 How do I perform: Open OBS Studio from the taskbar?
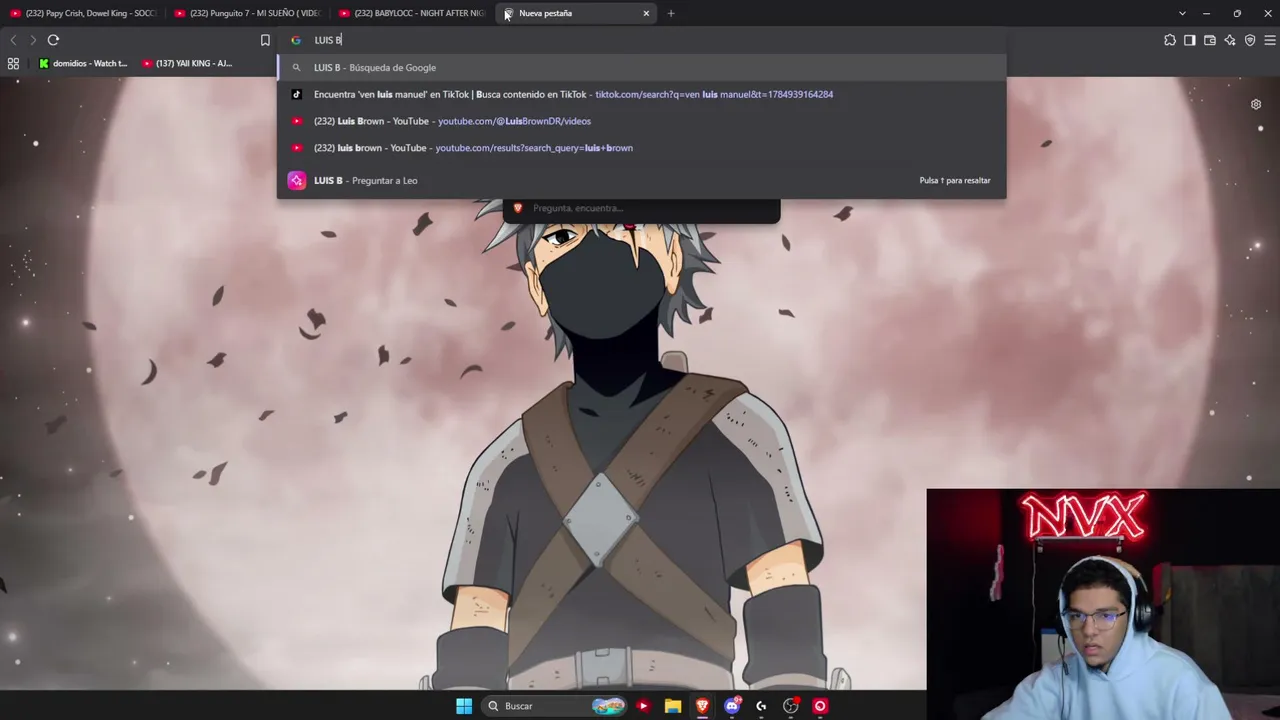pyautogui.click(x=791, y=706)
